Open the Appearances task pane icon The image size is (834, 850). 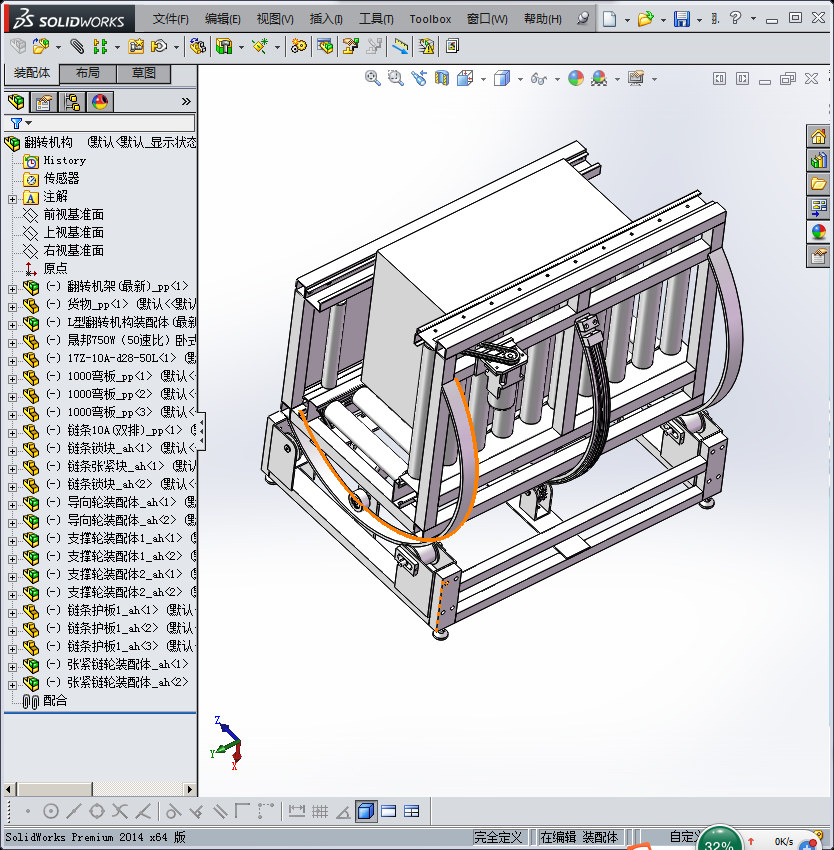point(818,232)
